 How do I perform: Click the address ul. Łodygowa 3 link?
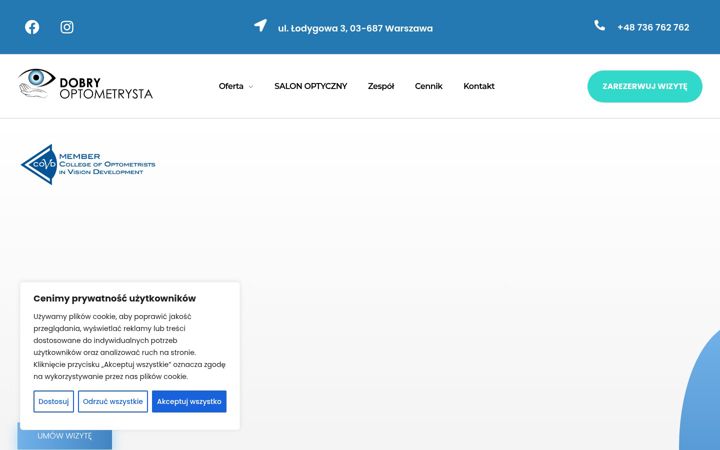355,28
